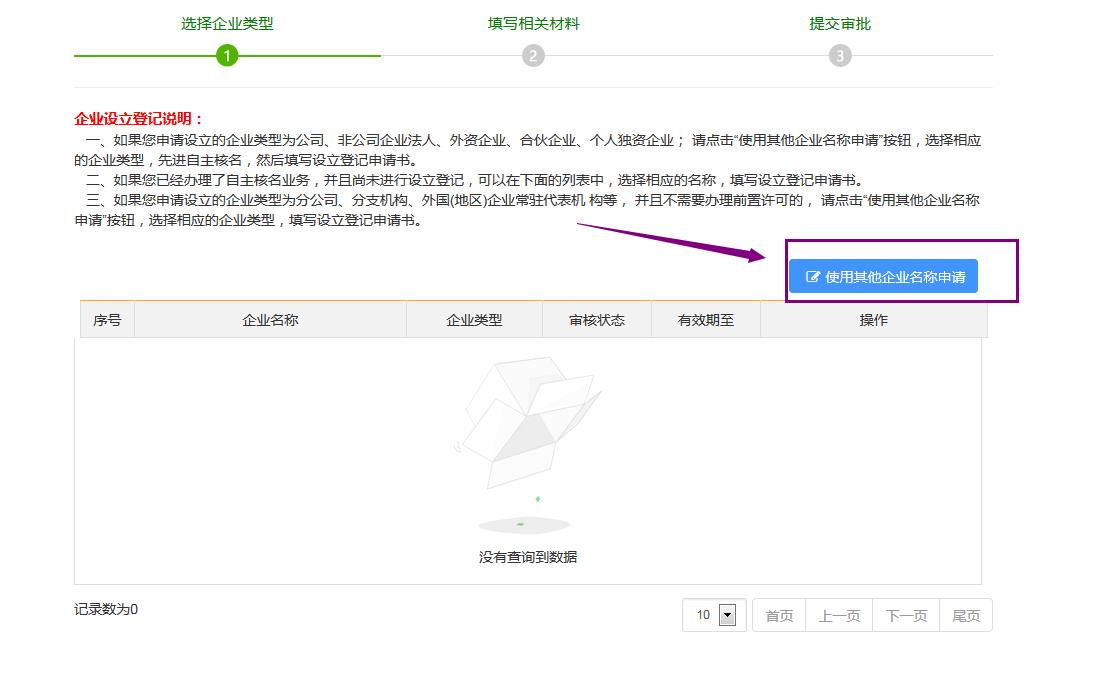Go to previous page with 上一页

[839, 616]
